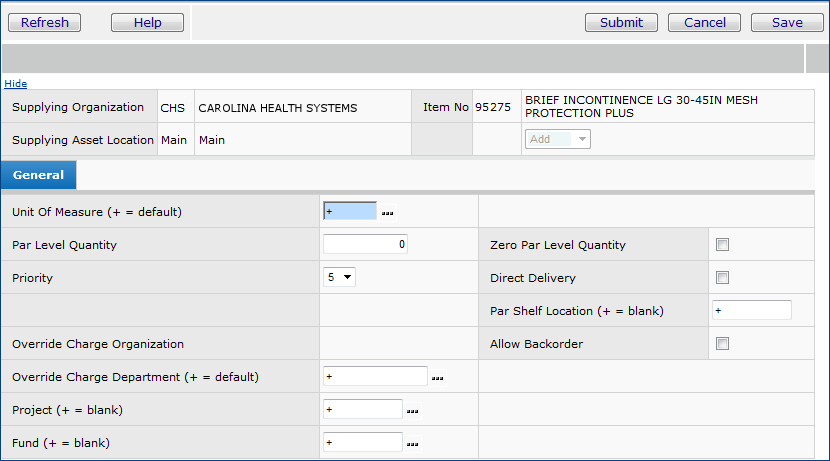This screenshot has width=830, height=461.
Task: Click the Refresh button
Action: (45, 22)
